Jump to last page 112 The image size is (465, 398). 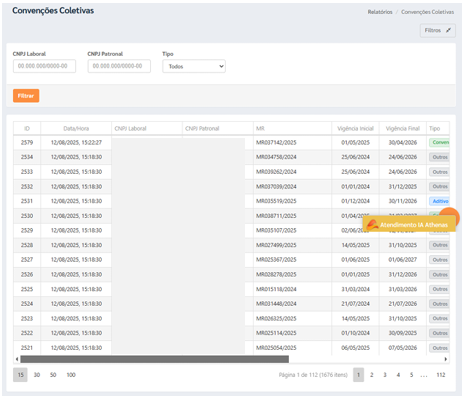point(441,375)
